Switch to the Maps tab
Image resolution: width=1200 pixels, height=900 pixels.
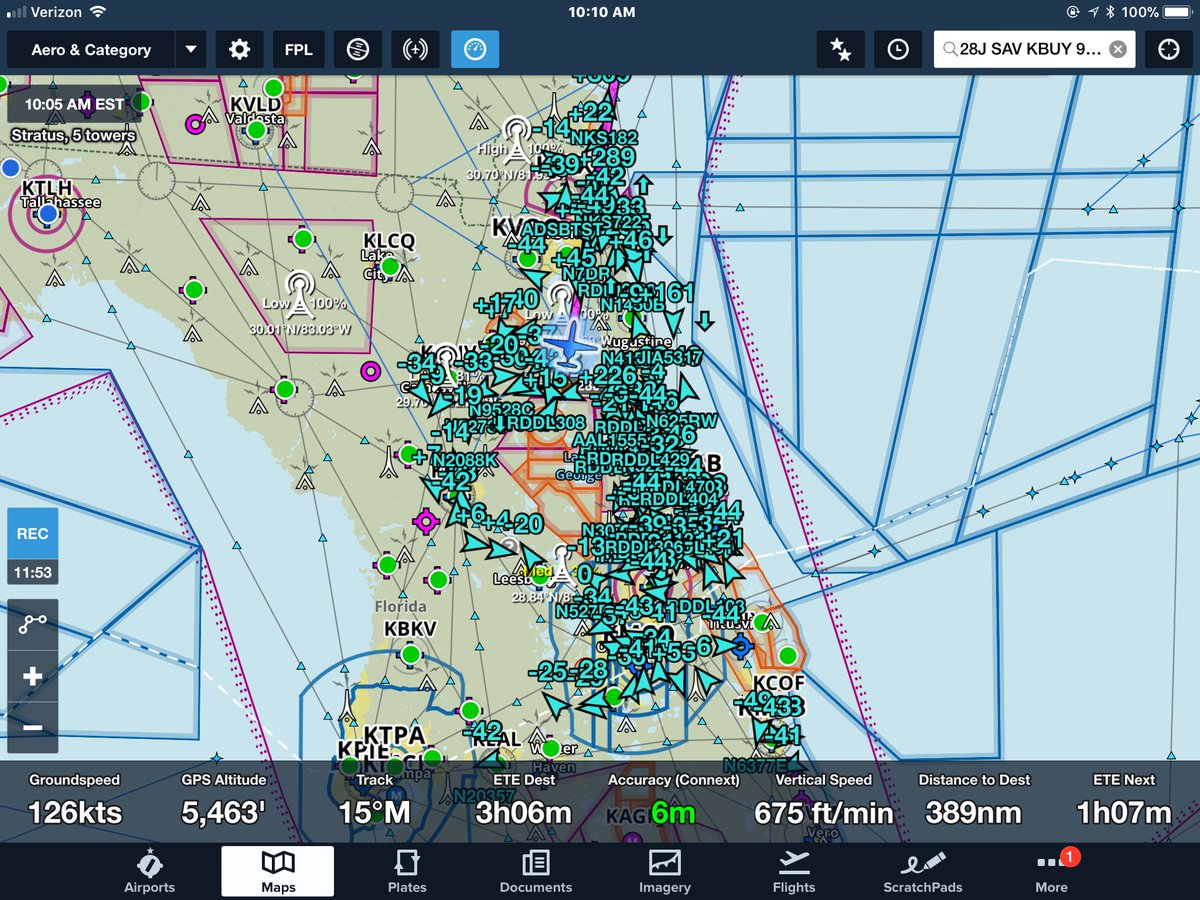tap(278, 870)
